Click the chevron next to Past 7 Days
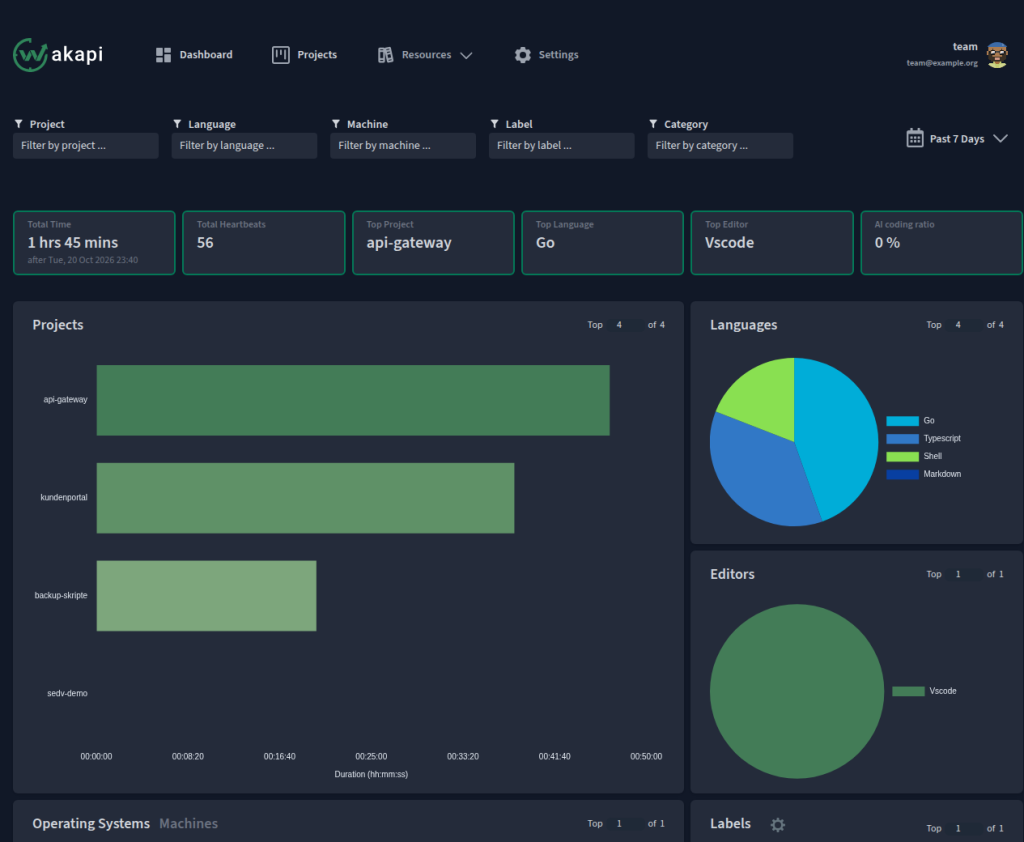The image size is (1024, 842). pos(1000,138)
